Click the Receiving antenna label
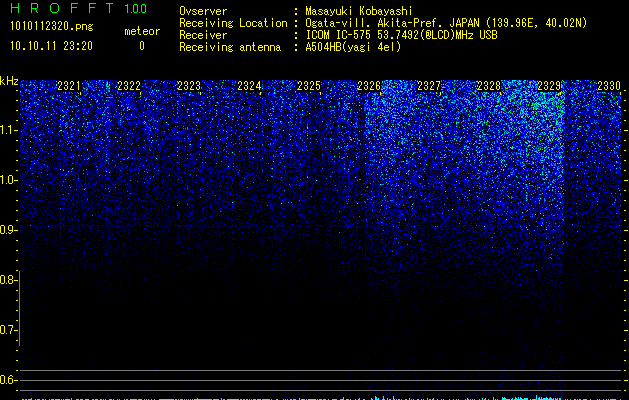The height and width of the screenshot is (400, 629). 230,47
